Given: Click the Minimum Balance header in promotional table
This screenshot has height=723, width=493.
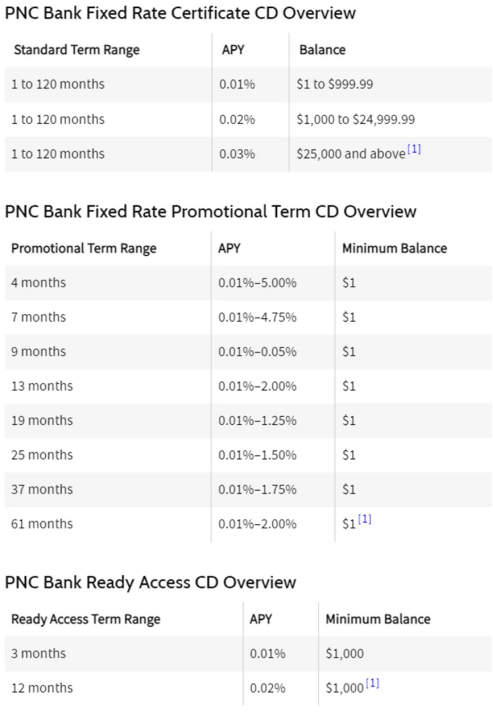Looking at the screenshot, I should (394, 248).
